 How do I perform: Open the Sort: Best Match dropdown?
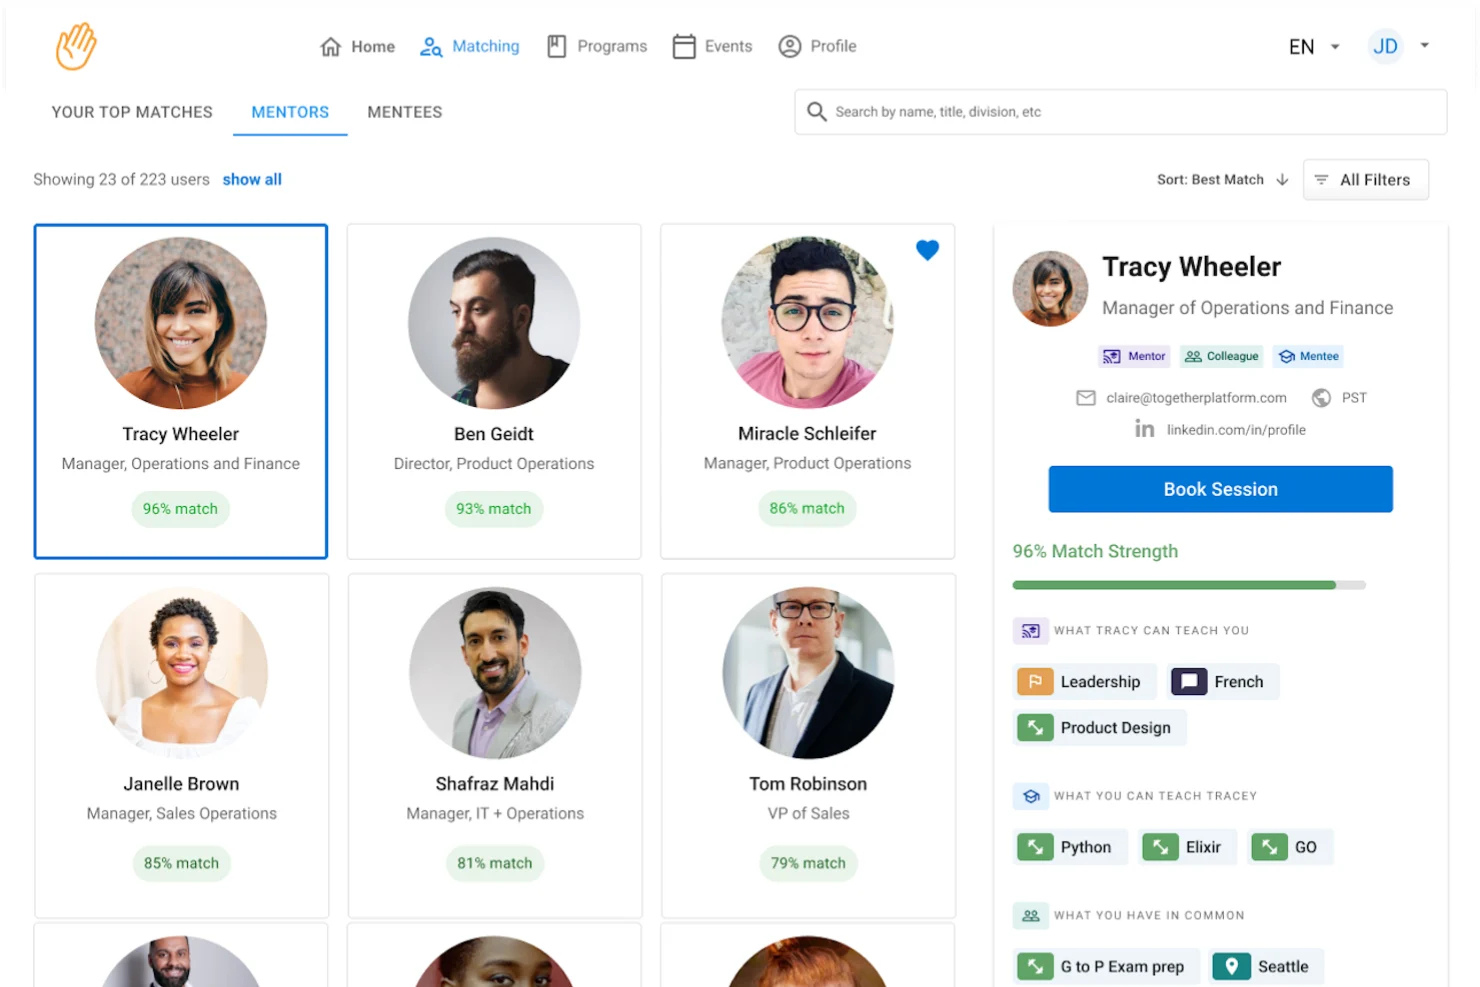(x=1222, y=180)
